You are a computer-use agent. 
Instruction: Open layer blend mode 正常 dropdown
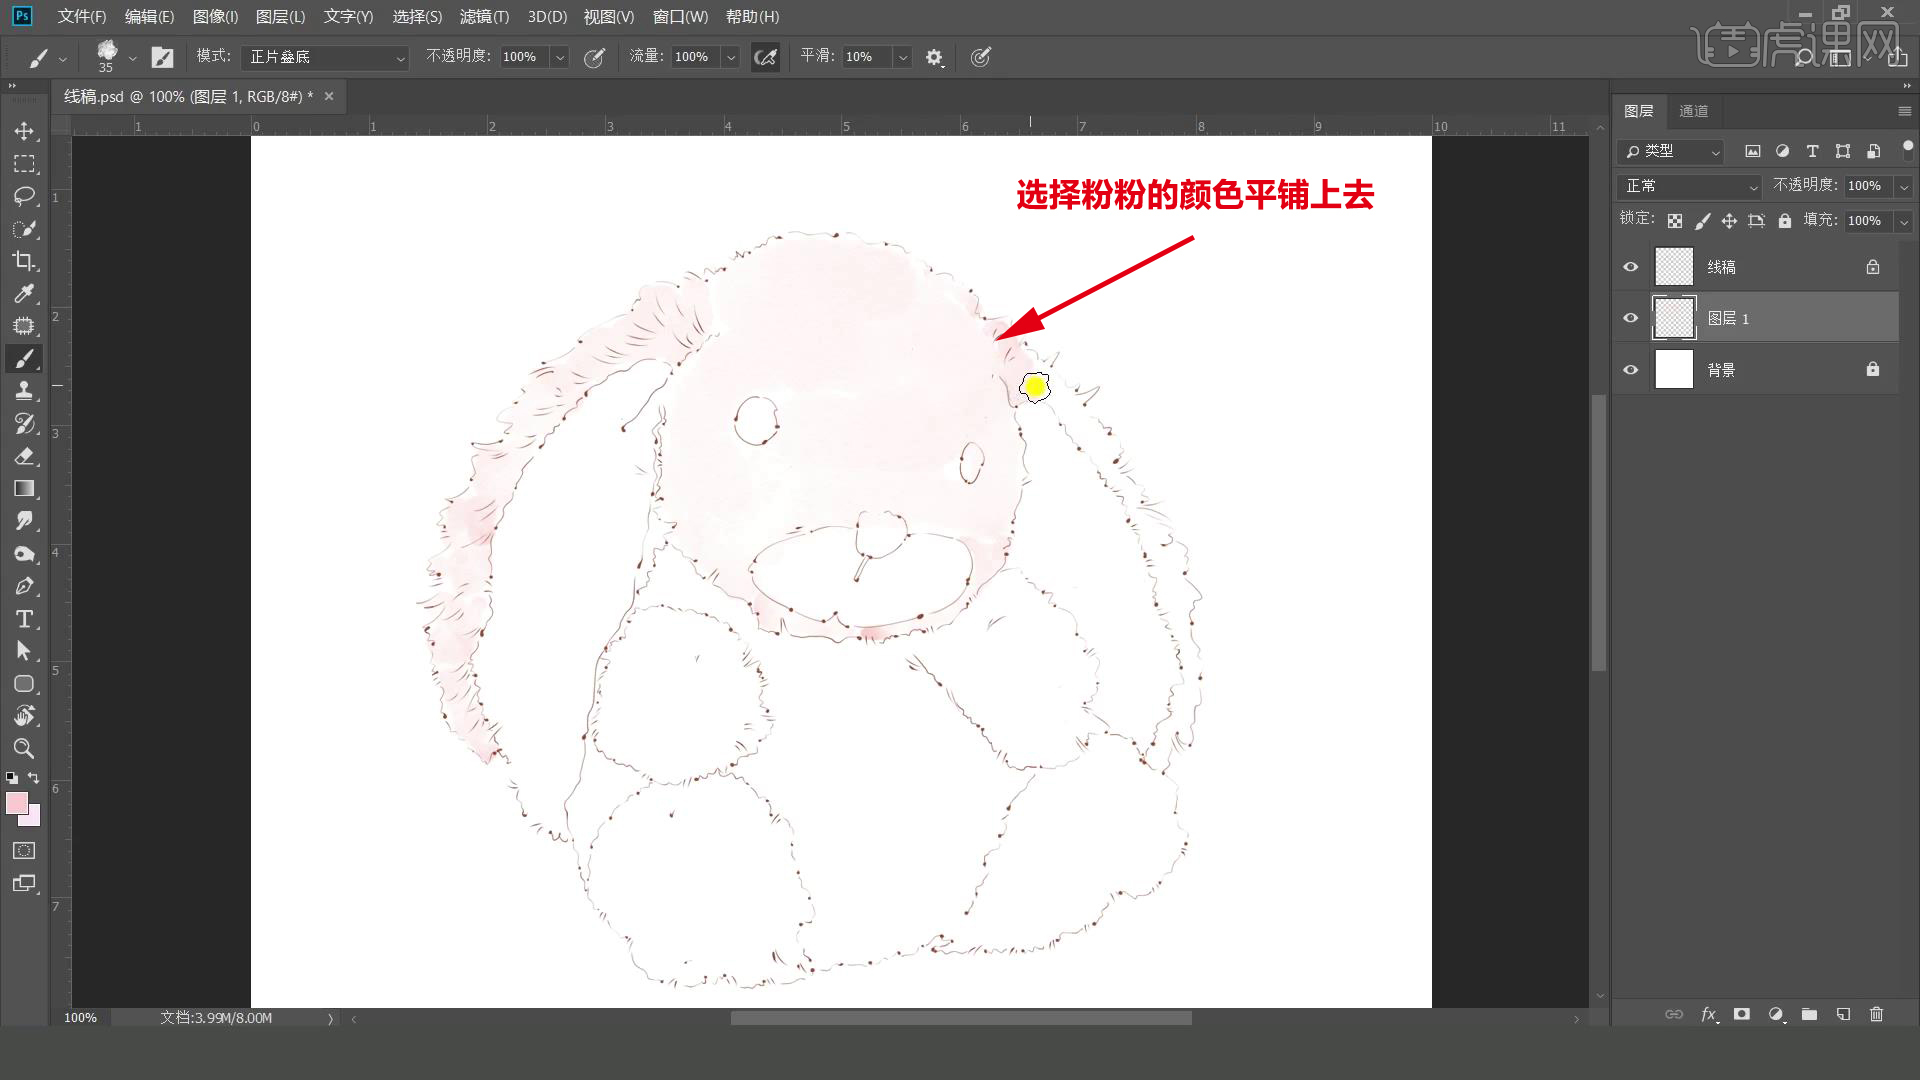point(1688,186)
